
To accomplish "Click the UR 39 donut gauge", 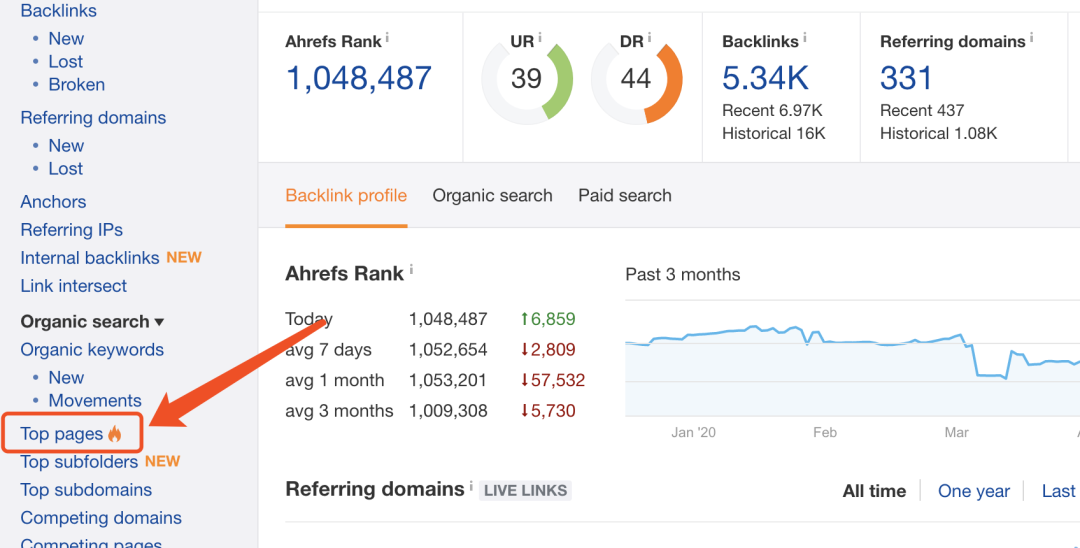I will click(526, 79).
